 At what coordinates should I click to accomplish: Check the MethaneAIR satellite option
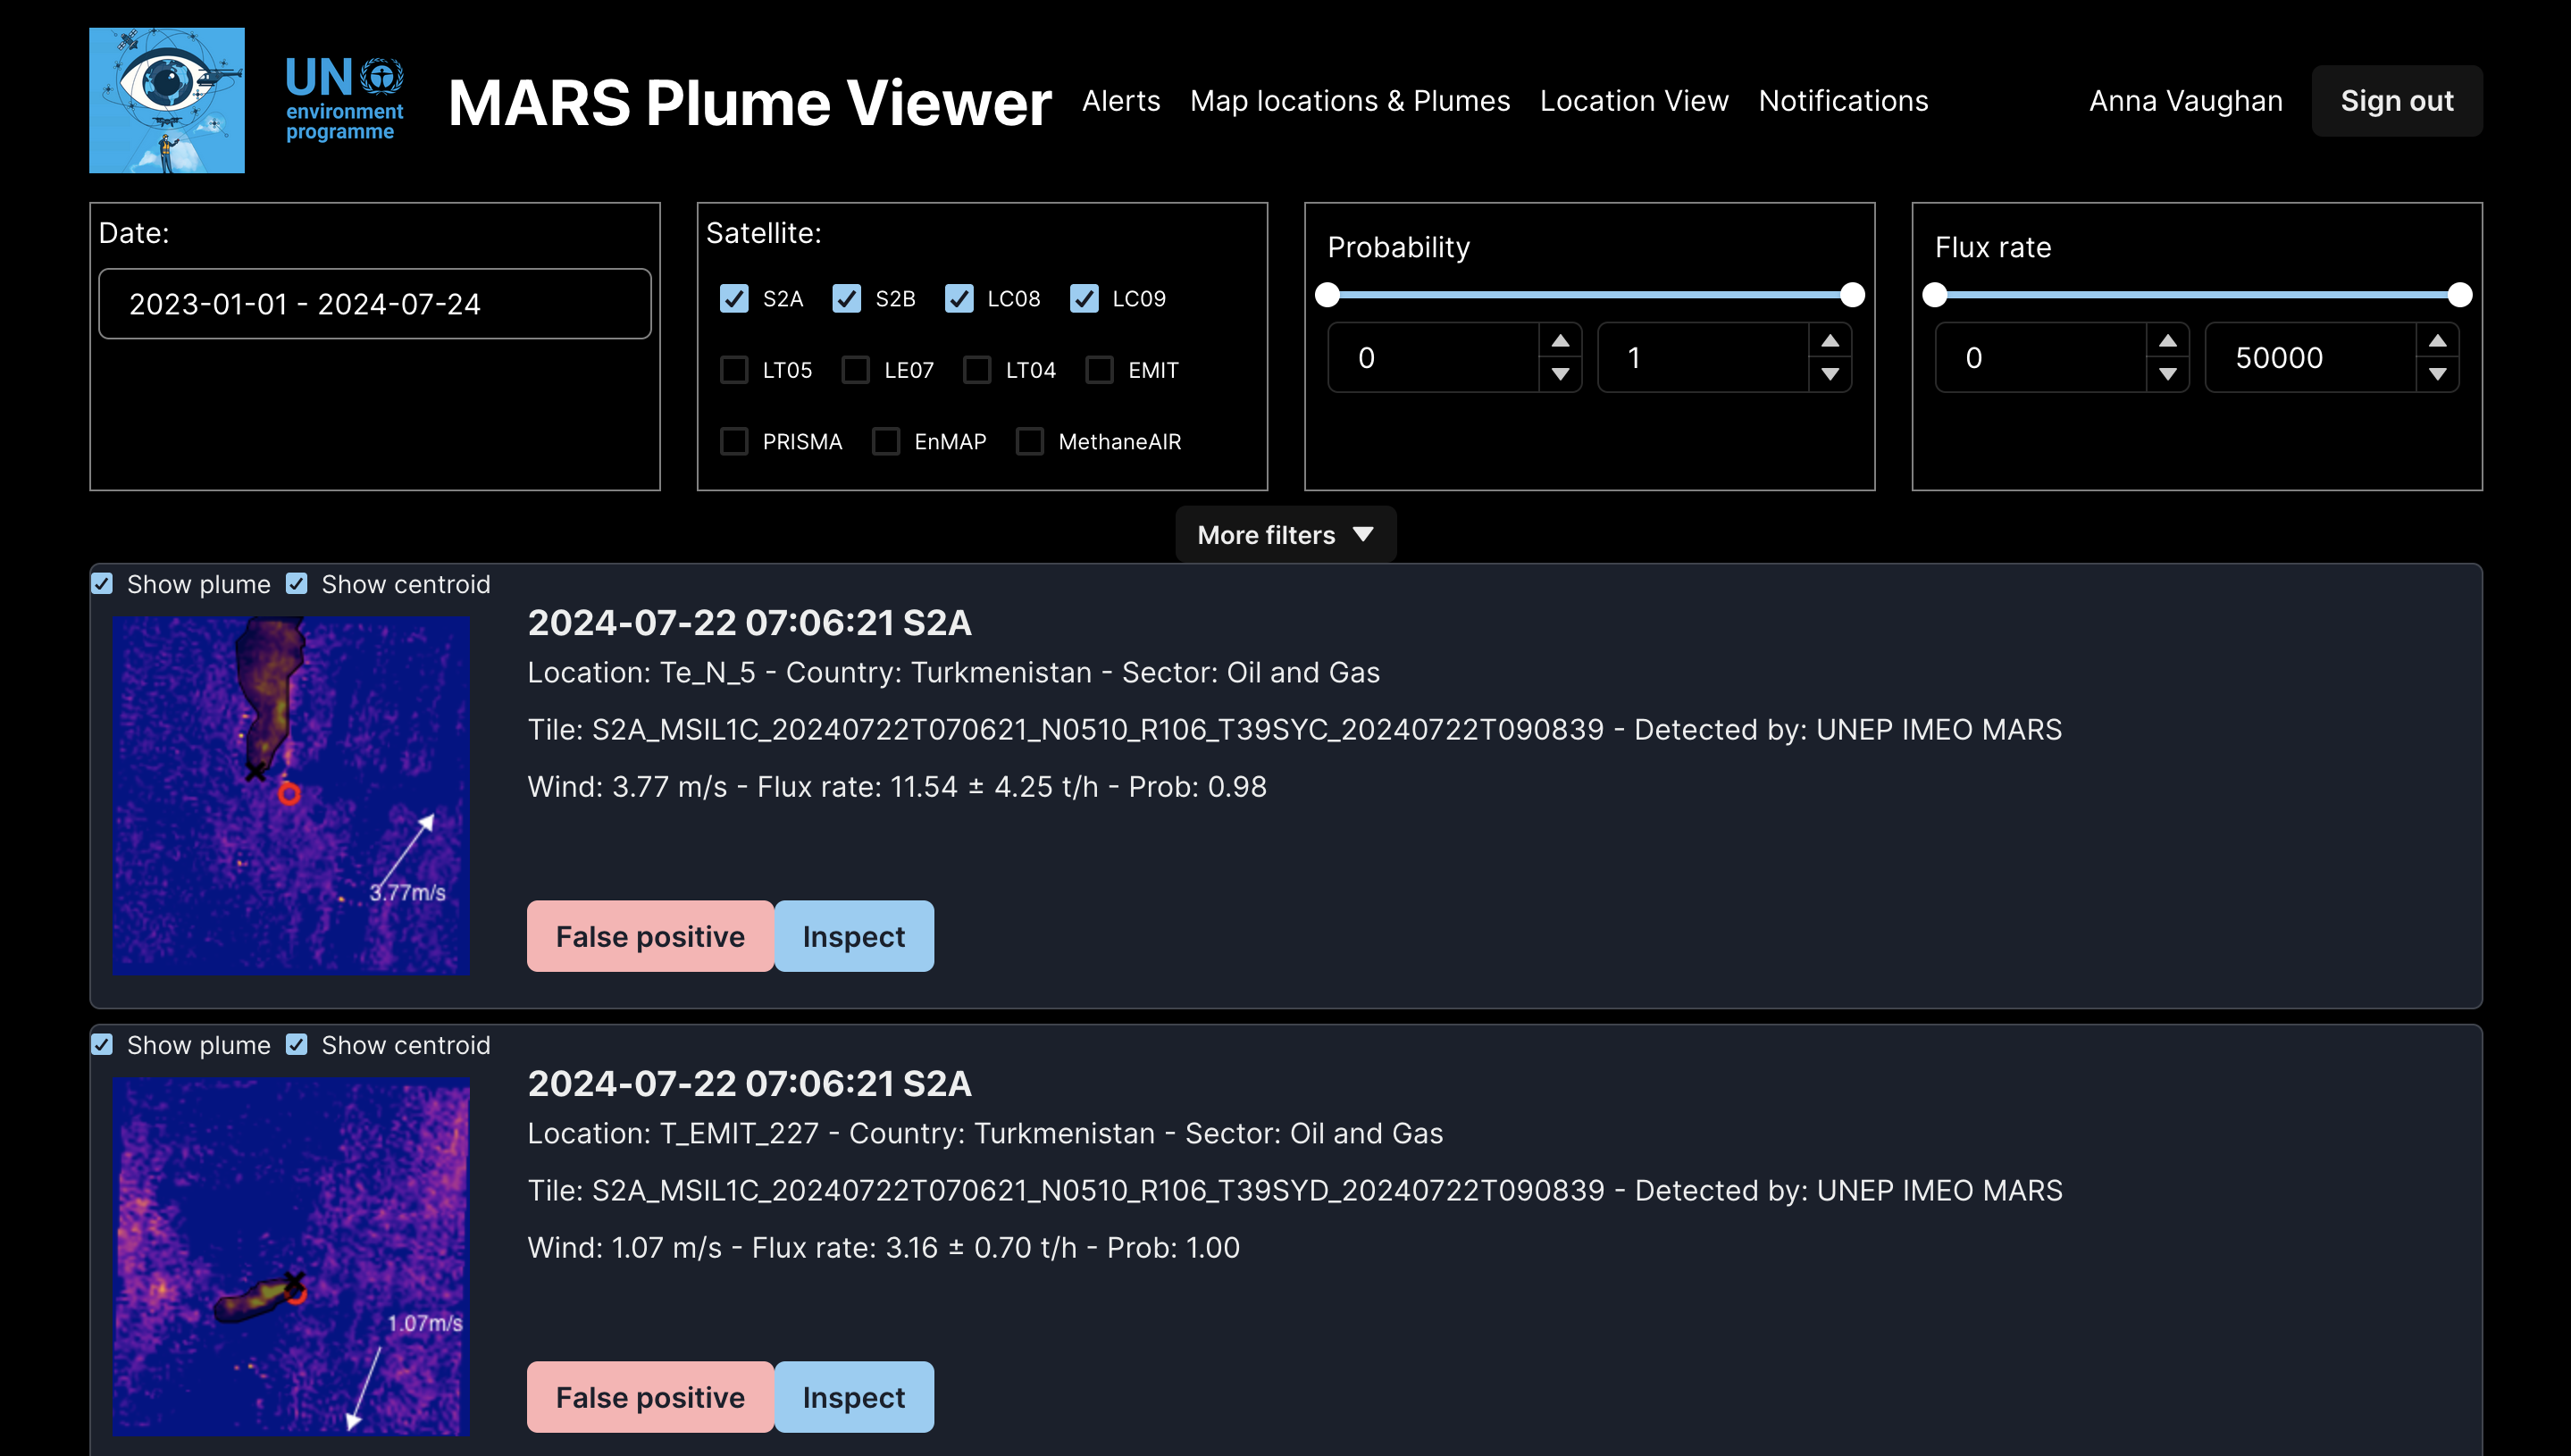[1029, 442]
